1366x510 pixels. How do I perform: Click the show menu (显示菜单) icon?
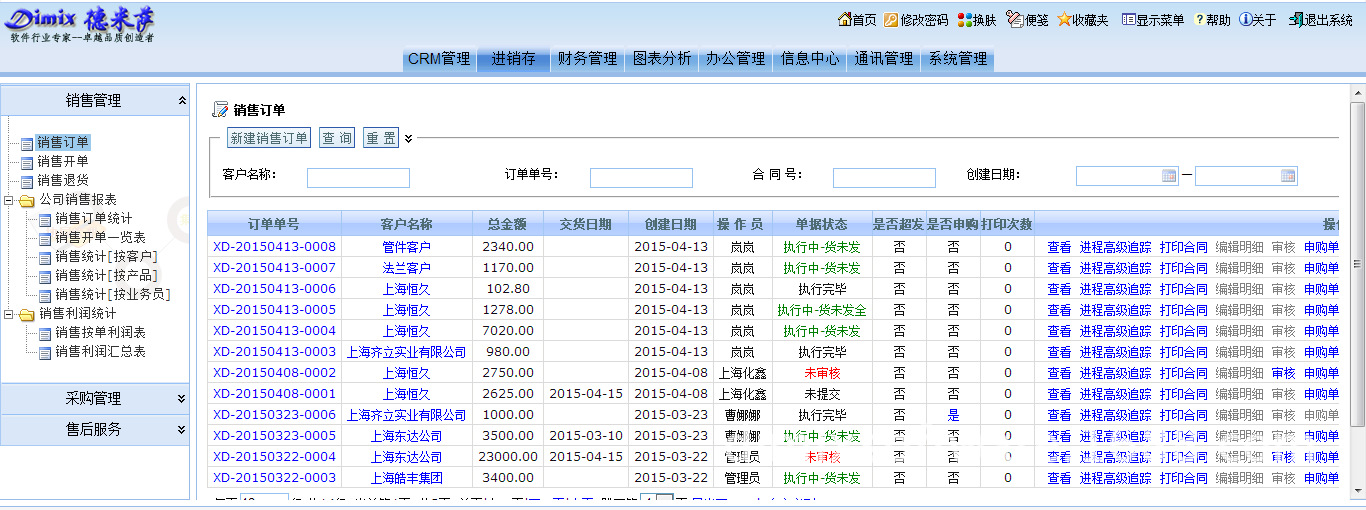click(x=1128, y=20)
